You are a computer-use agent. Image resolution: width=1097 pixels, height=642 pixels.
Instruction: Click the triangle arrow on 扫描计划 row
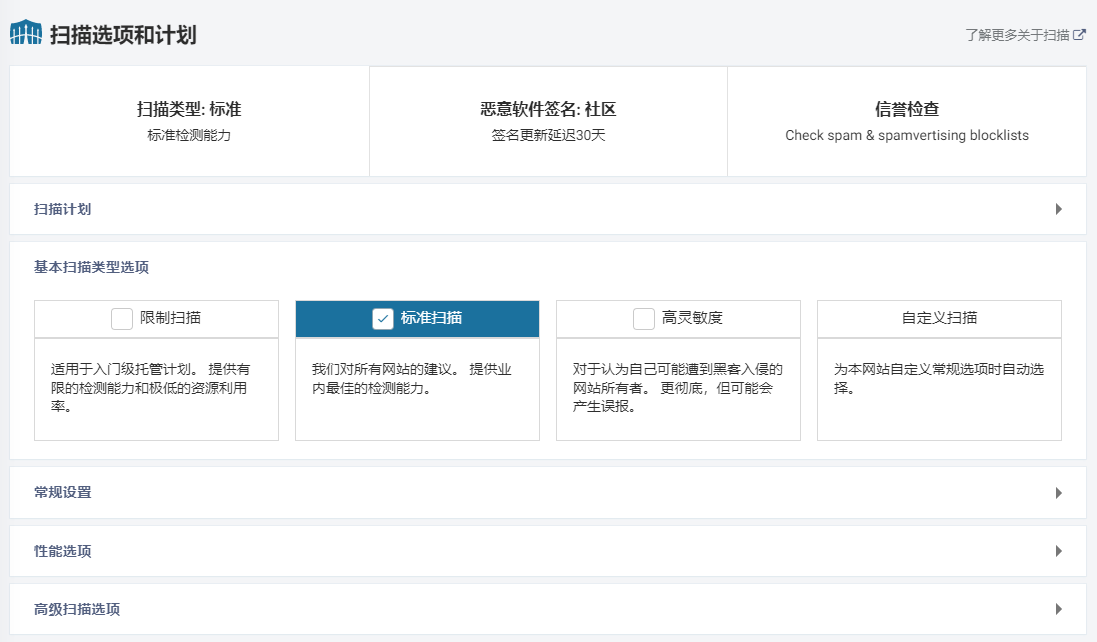pos(1058,209)
